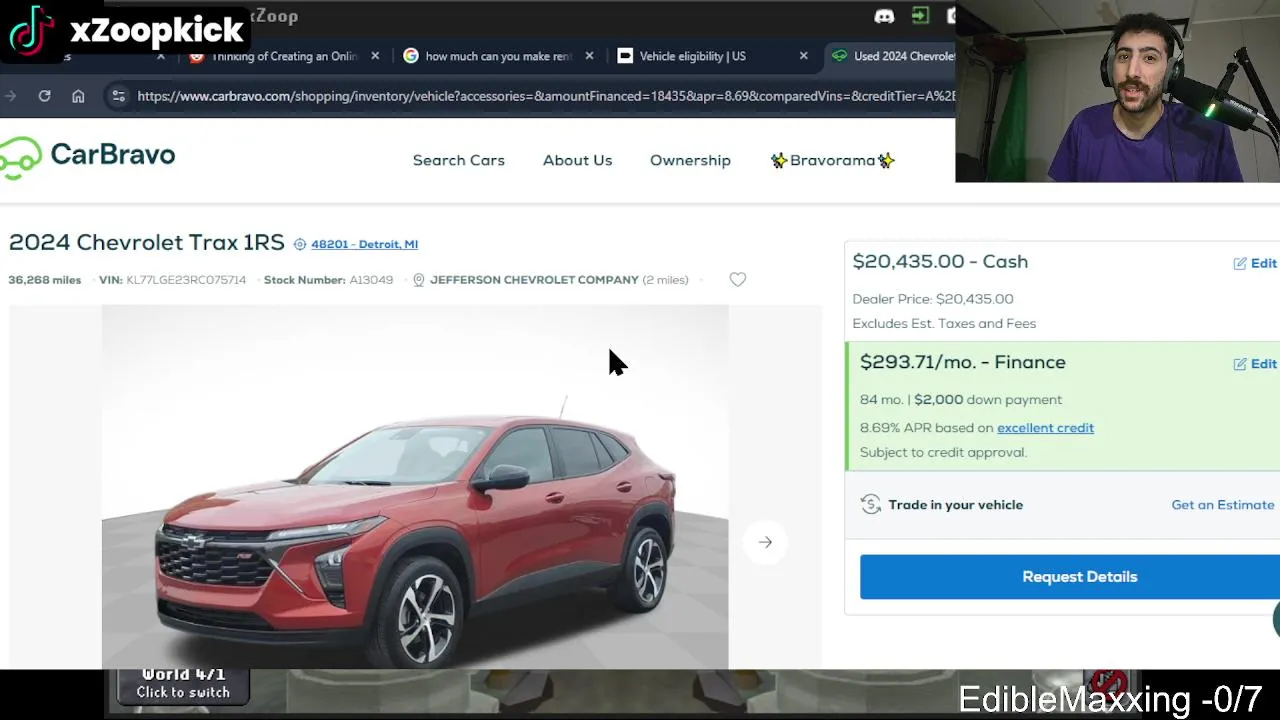Viewport: 1280px width, 720px height.
Task: Go to the browser home page
Action: 78,96
